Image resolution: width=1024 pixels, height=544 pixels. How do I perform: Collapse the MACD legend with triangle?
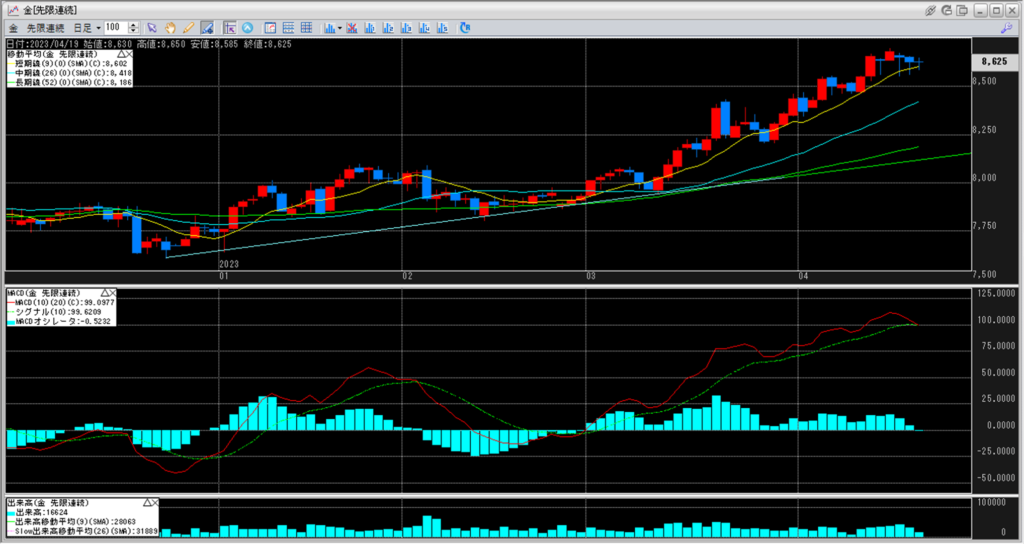point(105,293)
